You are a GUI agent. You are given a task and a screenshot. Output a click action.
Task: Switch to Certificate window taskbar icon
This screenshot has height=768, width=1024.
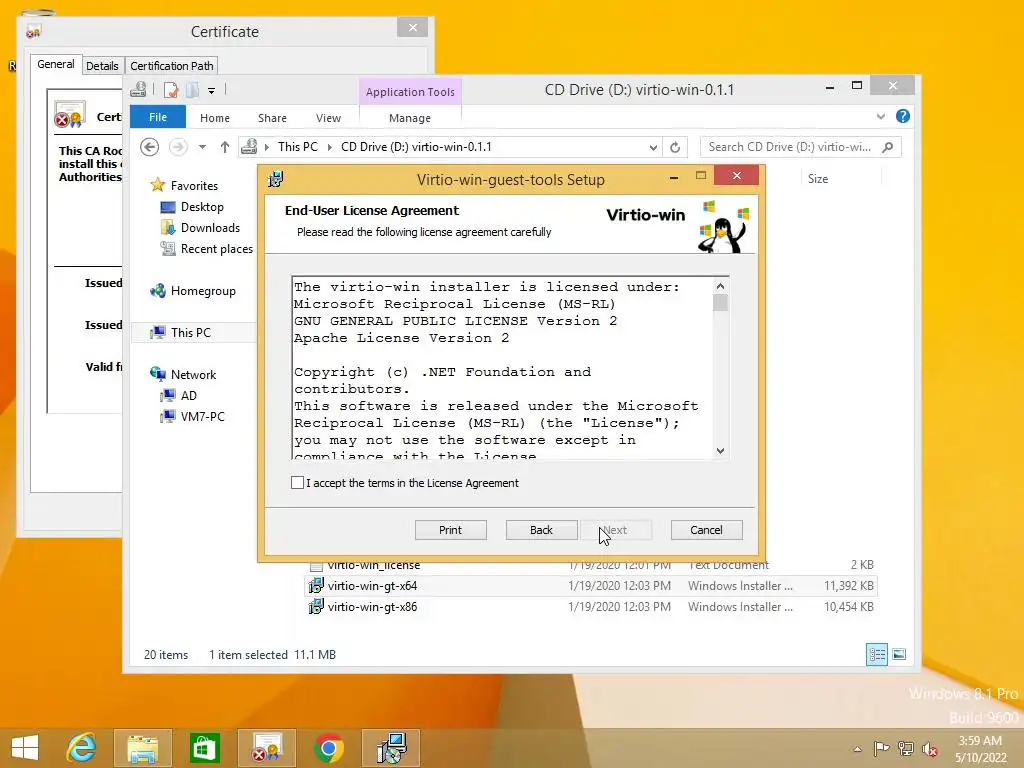tap(266, 748)
